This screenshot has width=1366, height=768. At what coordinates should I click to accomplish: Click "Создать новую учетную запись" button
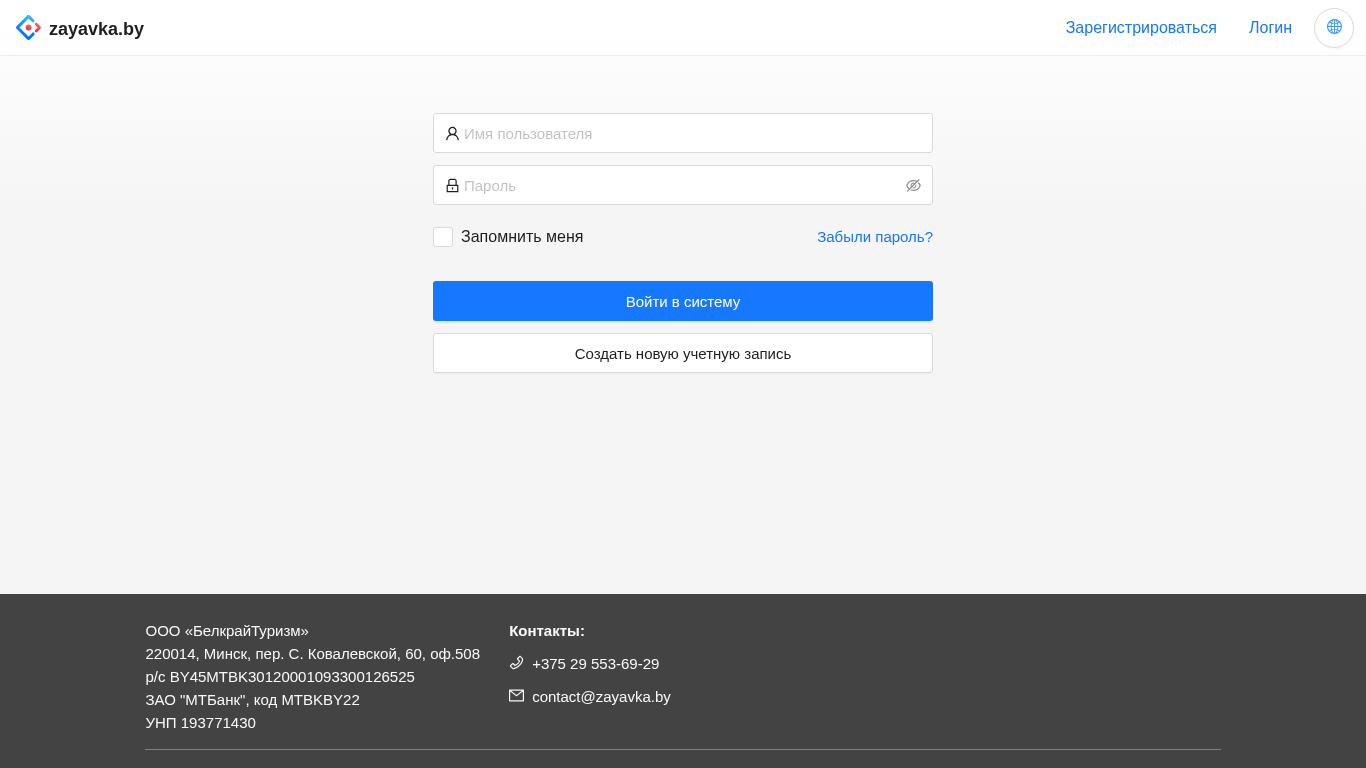click(683, 353)
